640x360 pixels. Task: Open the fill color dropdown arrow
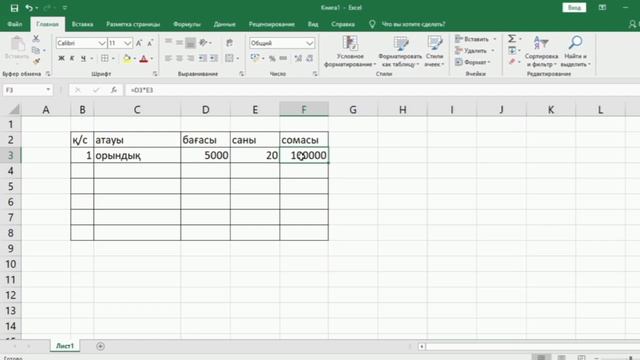(x=135, y=59)
